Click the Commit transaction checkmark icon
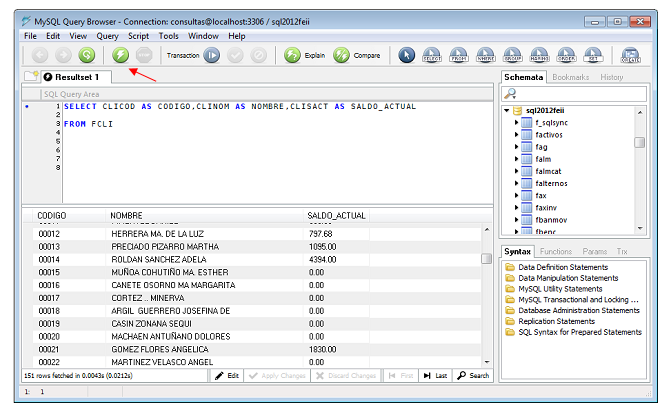The image size is (671, 412). tap(235, 55)
